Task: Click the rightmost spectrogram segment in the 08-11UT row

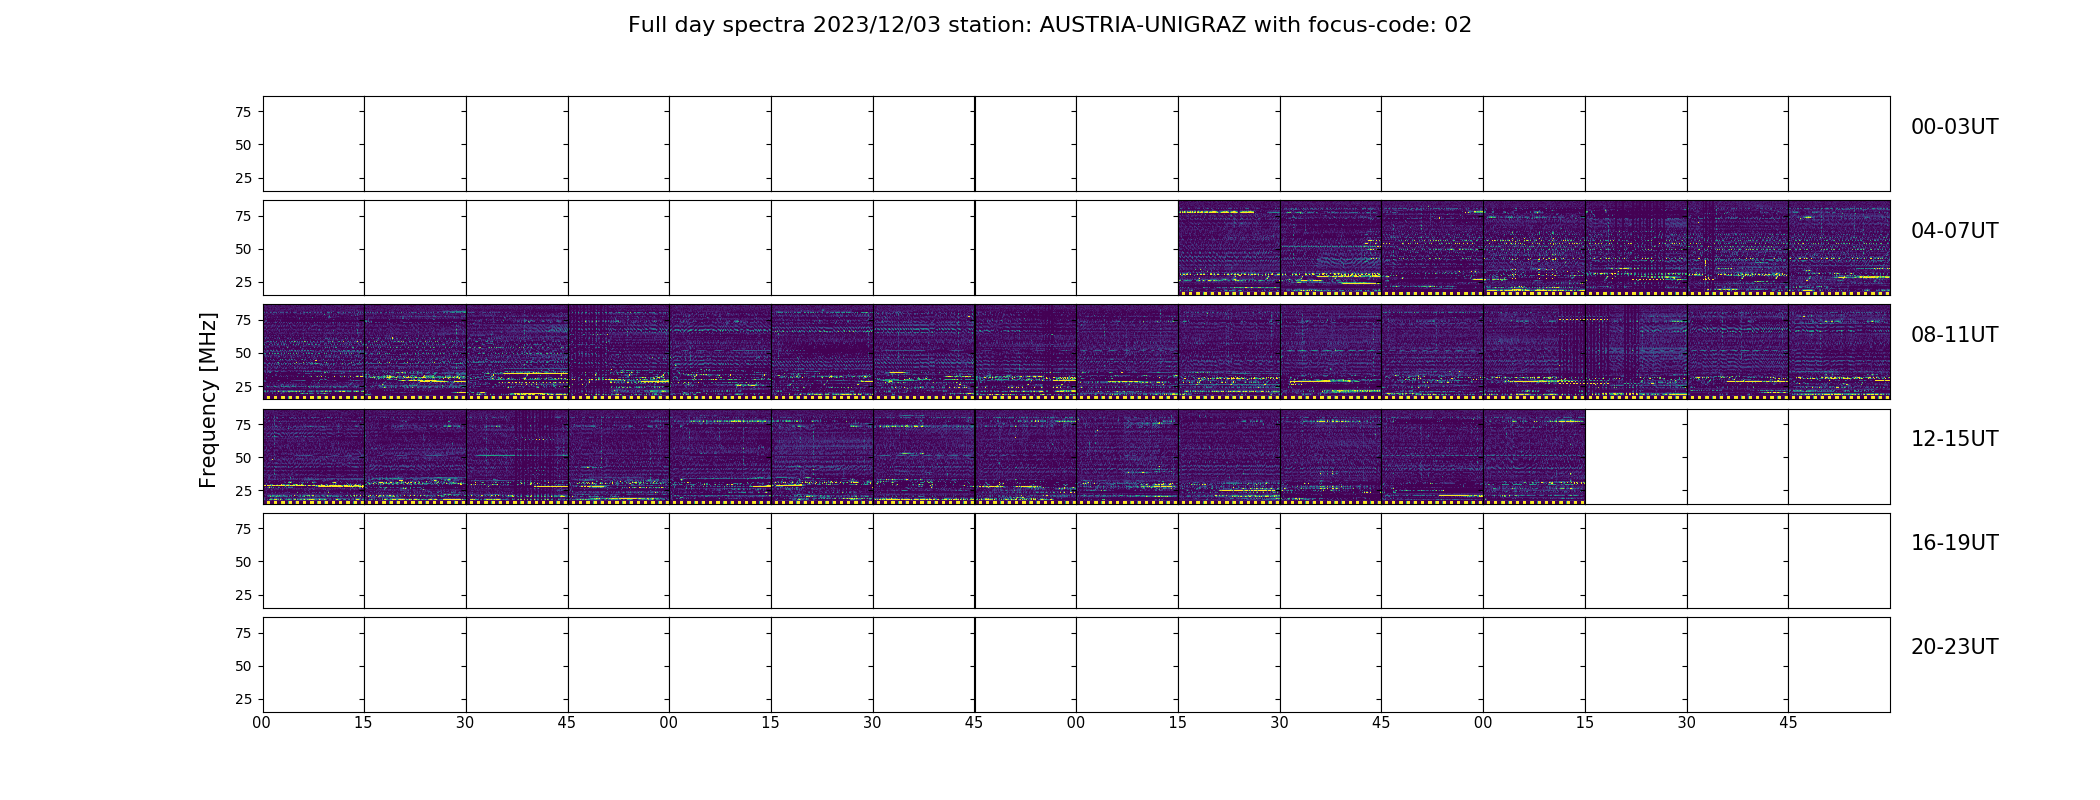Action: coord(1839,352)
